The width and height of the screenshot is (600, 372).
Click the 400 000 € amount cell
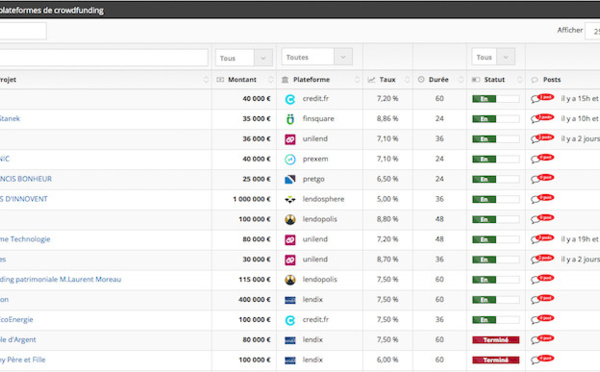(x=254, y=300)
